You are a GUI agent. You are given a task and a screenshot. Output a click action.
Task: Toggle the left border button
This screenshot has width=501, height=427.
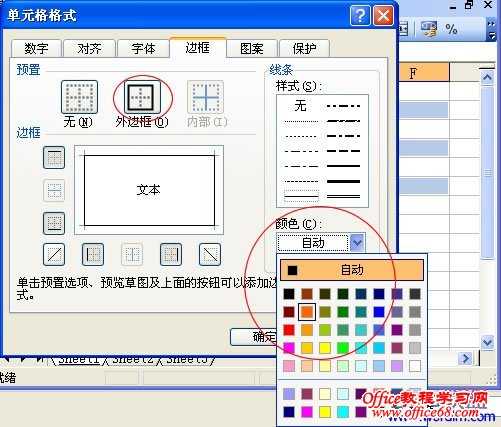point(93,254)
